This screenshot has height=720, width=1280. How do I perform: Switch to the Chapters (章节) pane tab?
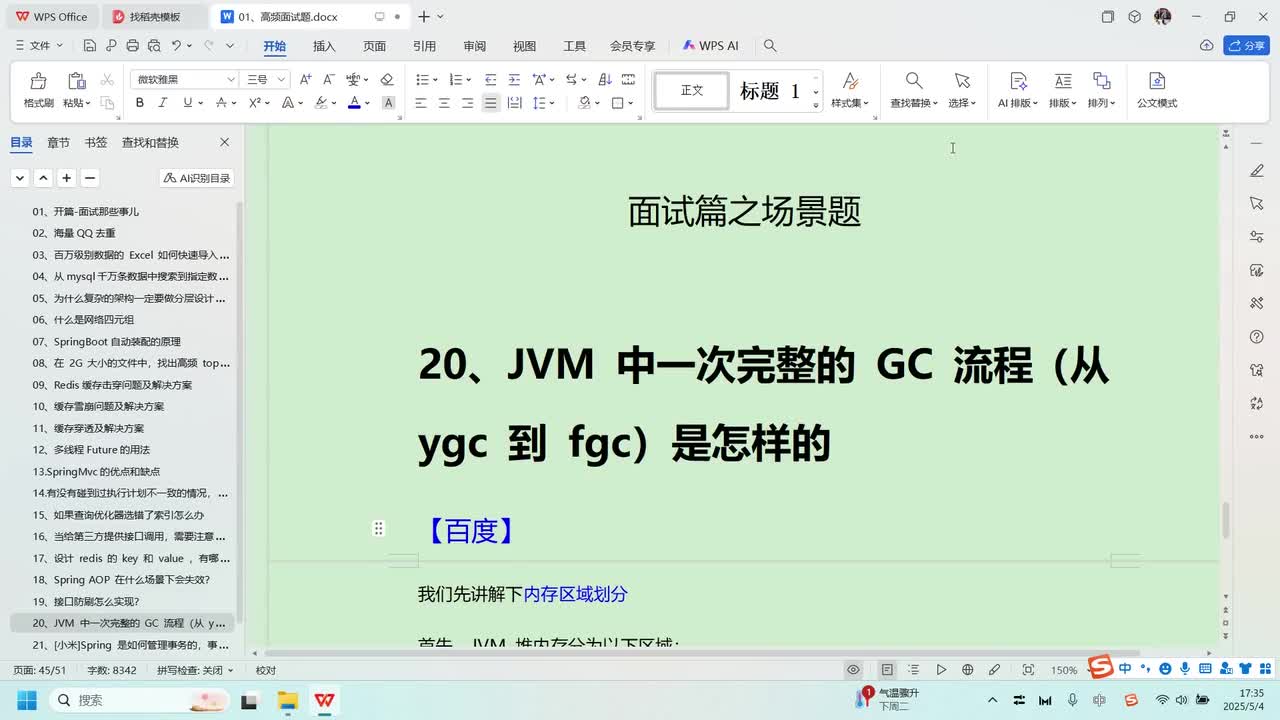click(x=59, y=142)
